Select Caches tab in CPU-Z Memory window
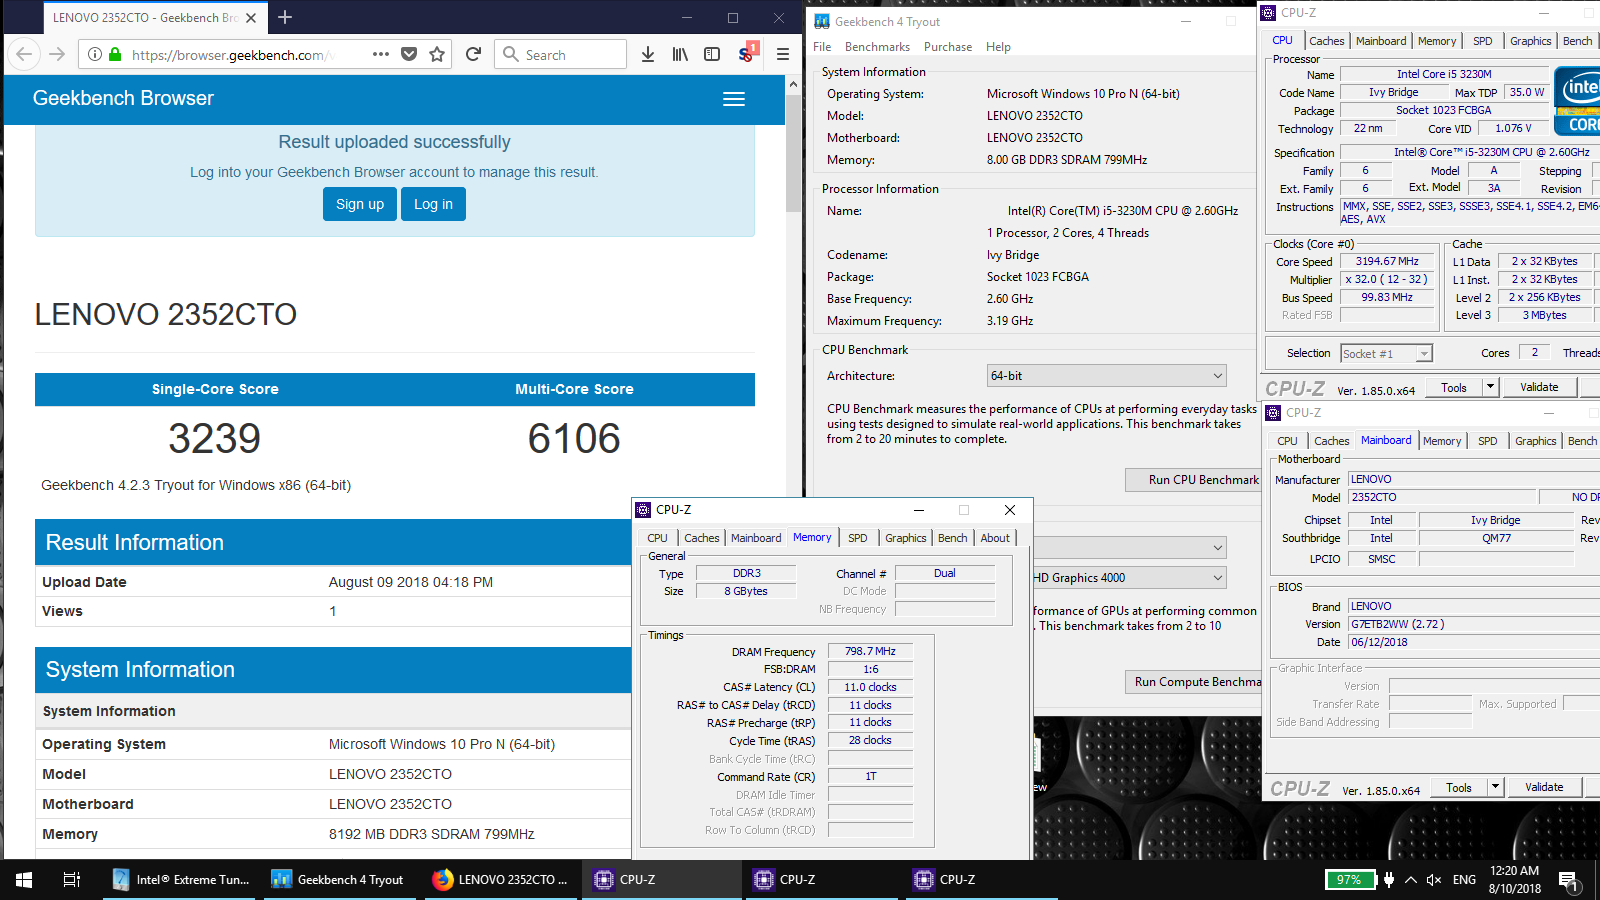This screenshot has height=900, width=1600. click(702, 538)
